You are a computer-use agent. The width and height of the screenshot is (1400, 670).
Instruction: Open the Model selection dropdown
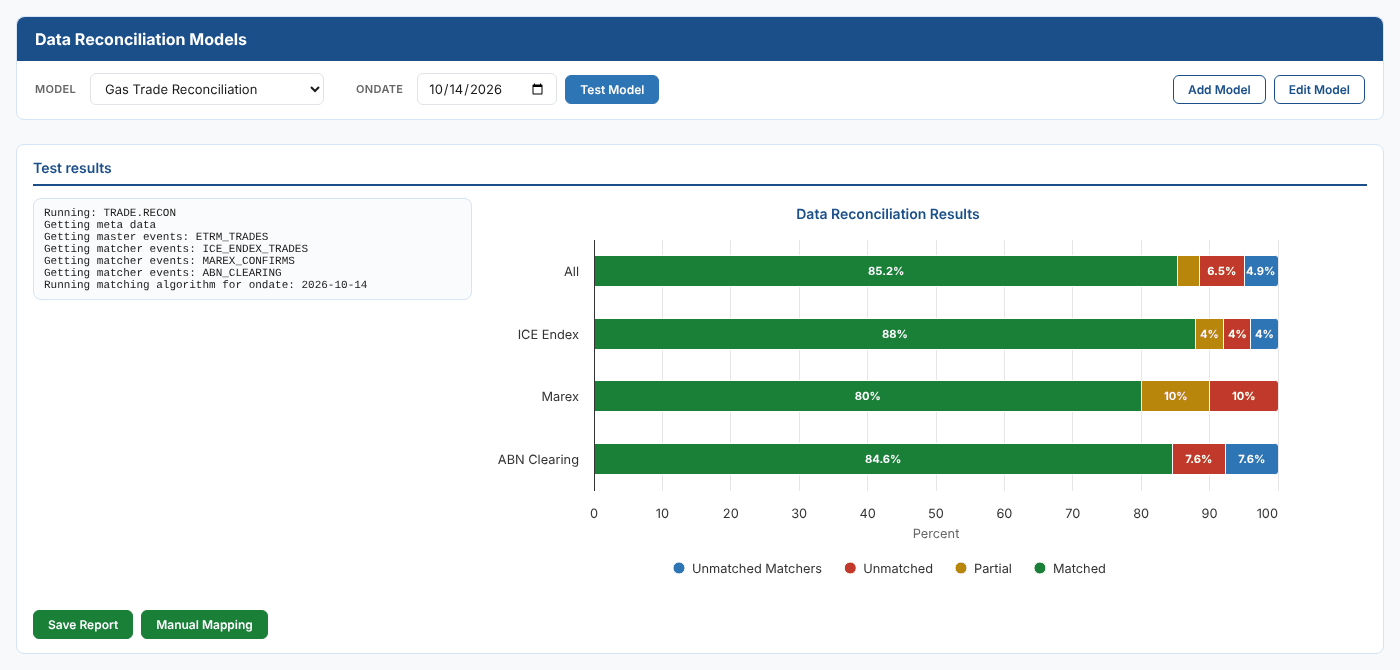(207, 89)
